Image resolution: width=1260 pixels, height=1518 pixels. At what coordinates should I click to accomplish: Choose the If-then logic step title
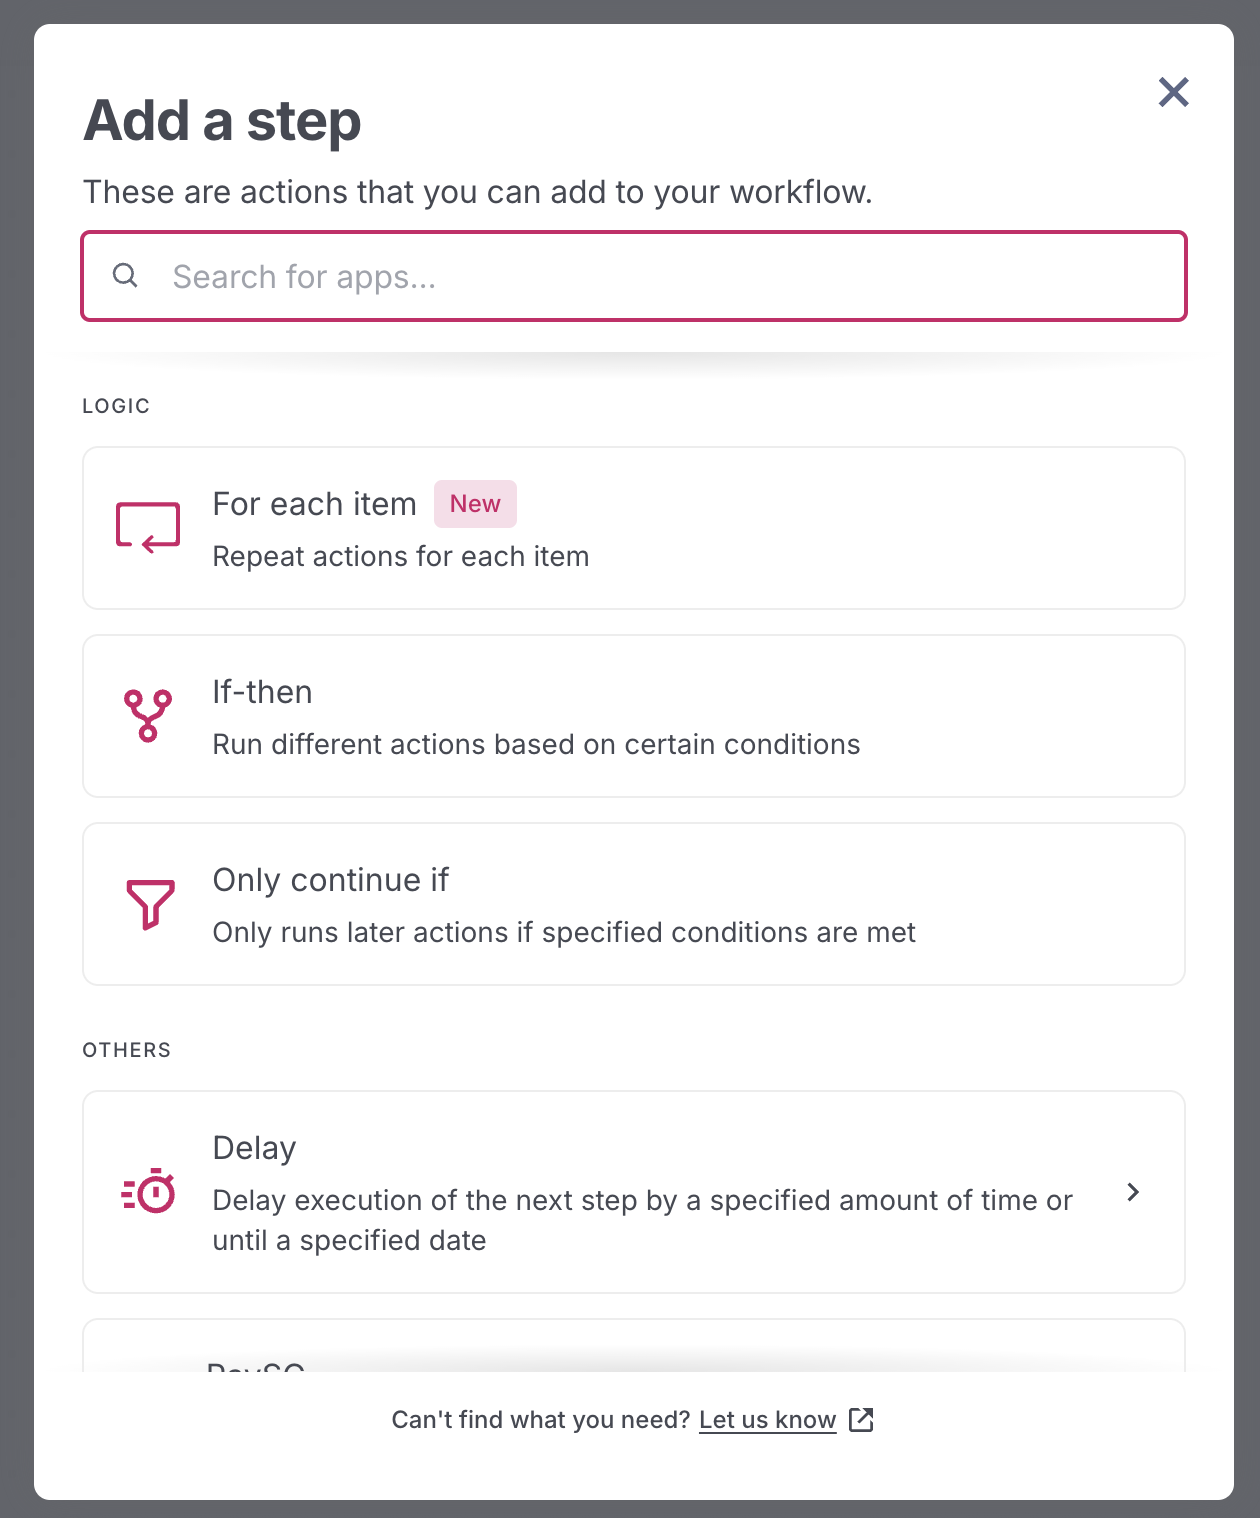262,692
